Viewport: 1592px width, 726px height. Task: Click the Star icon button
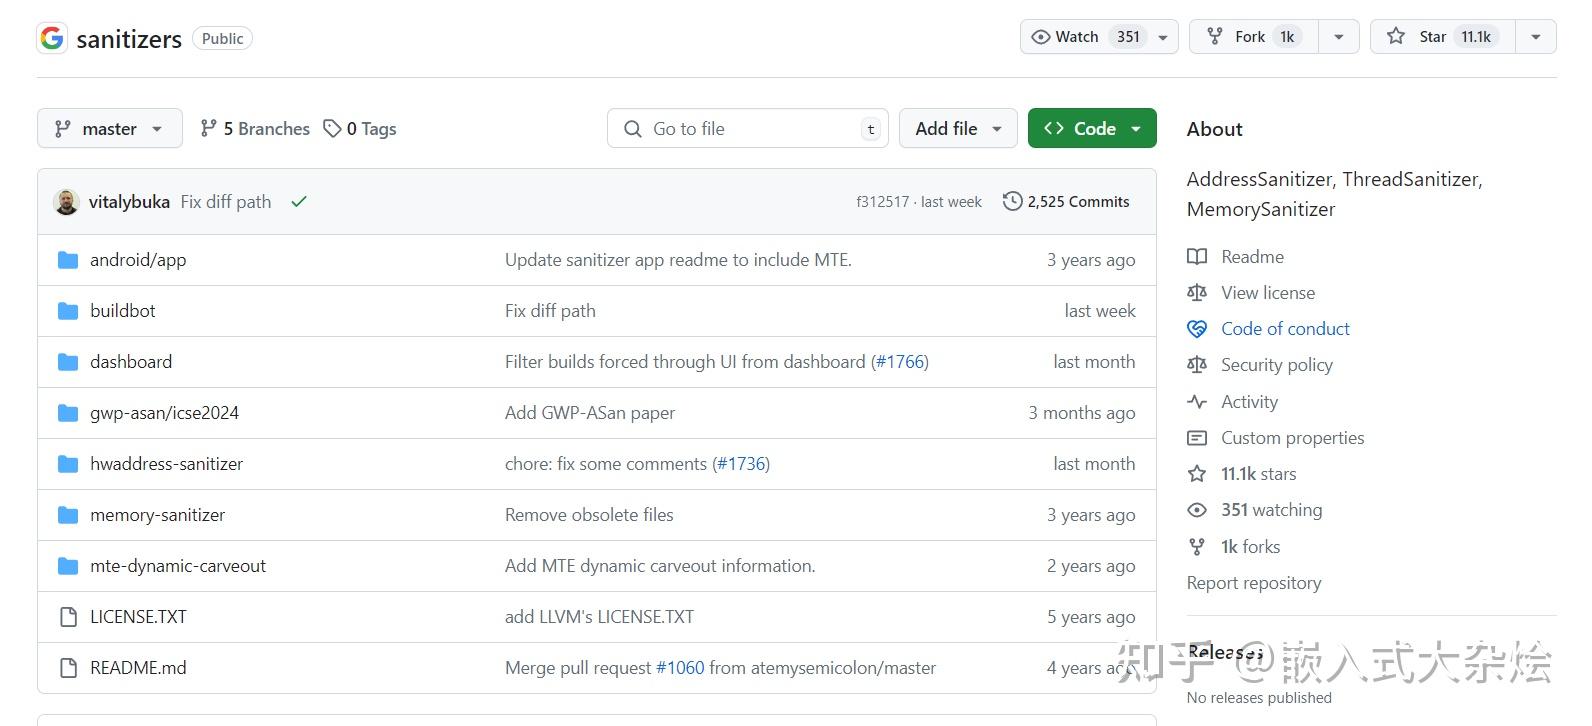pos(1396,37)
